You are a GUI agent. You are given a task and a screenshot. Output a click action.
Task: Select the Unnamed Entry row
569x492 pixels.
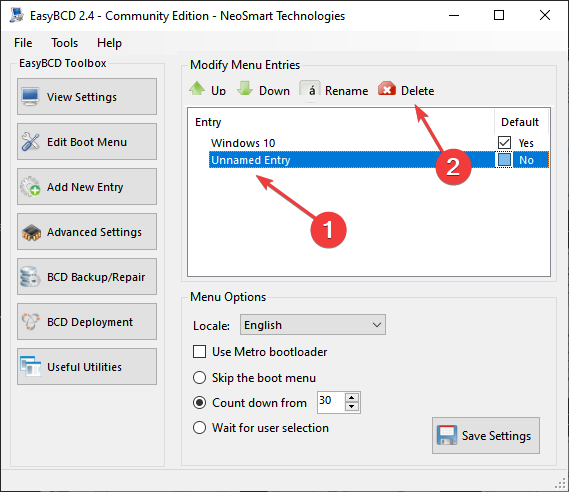coord(378,160)
